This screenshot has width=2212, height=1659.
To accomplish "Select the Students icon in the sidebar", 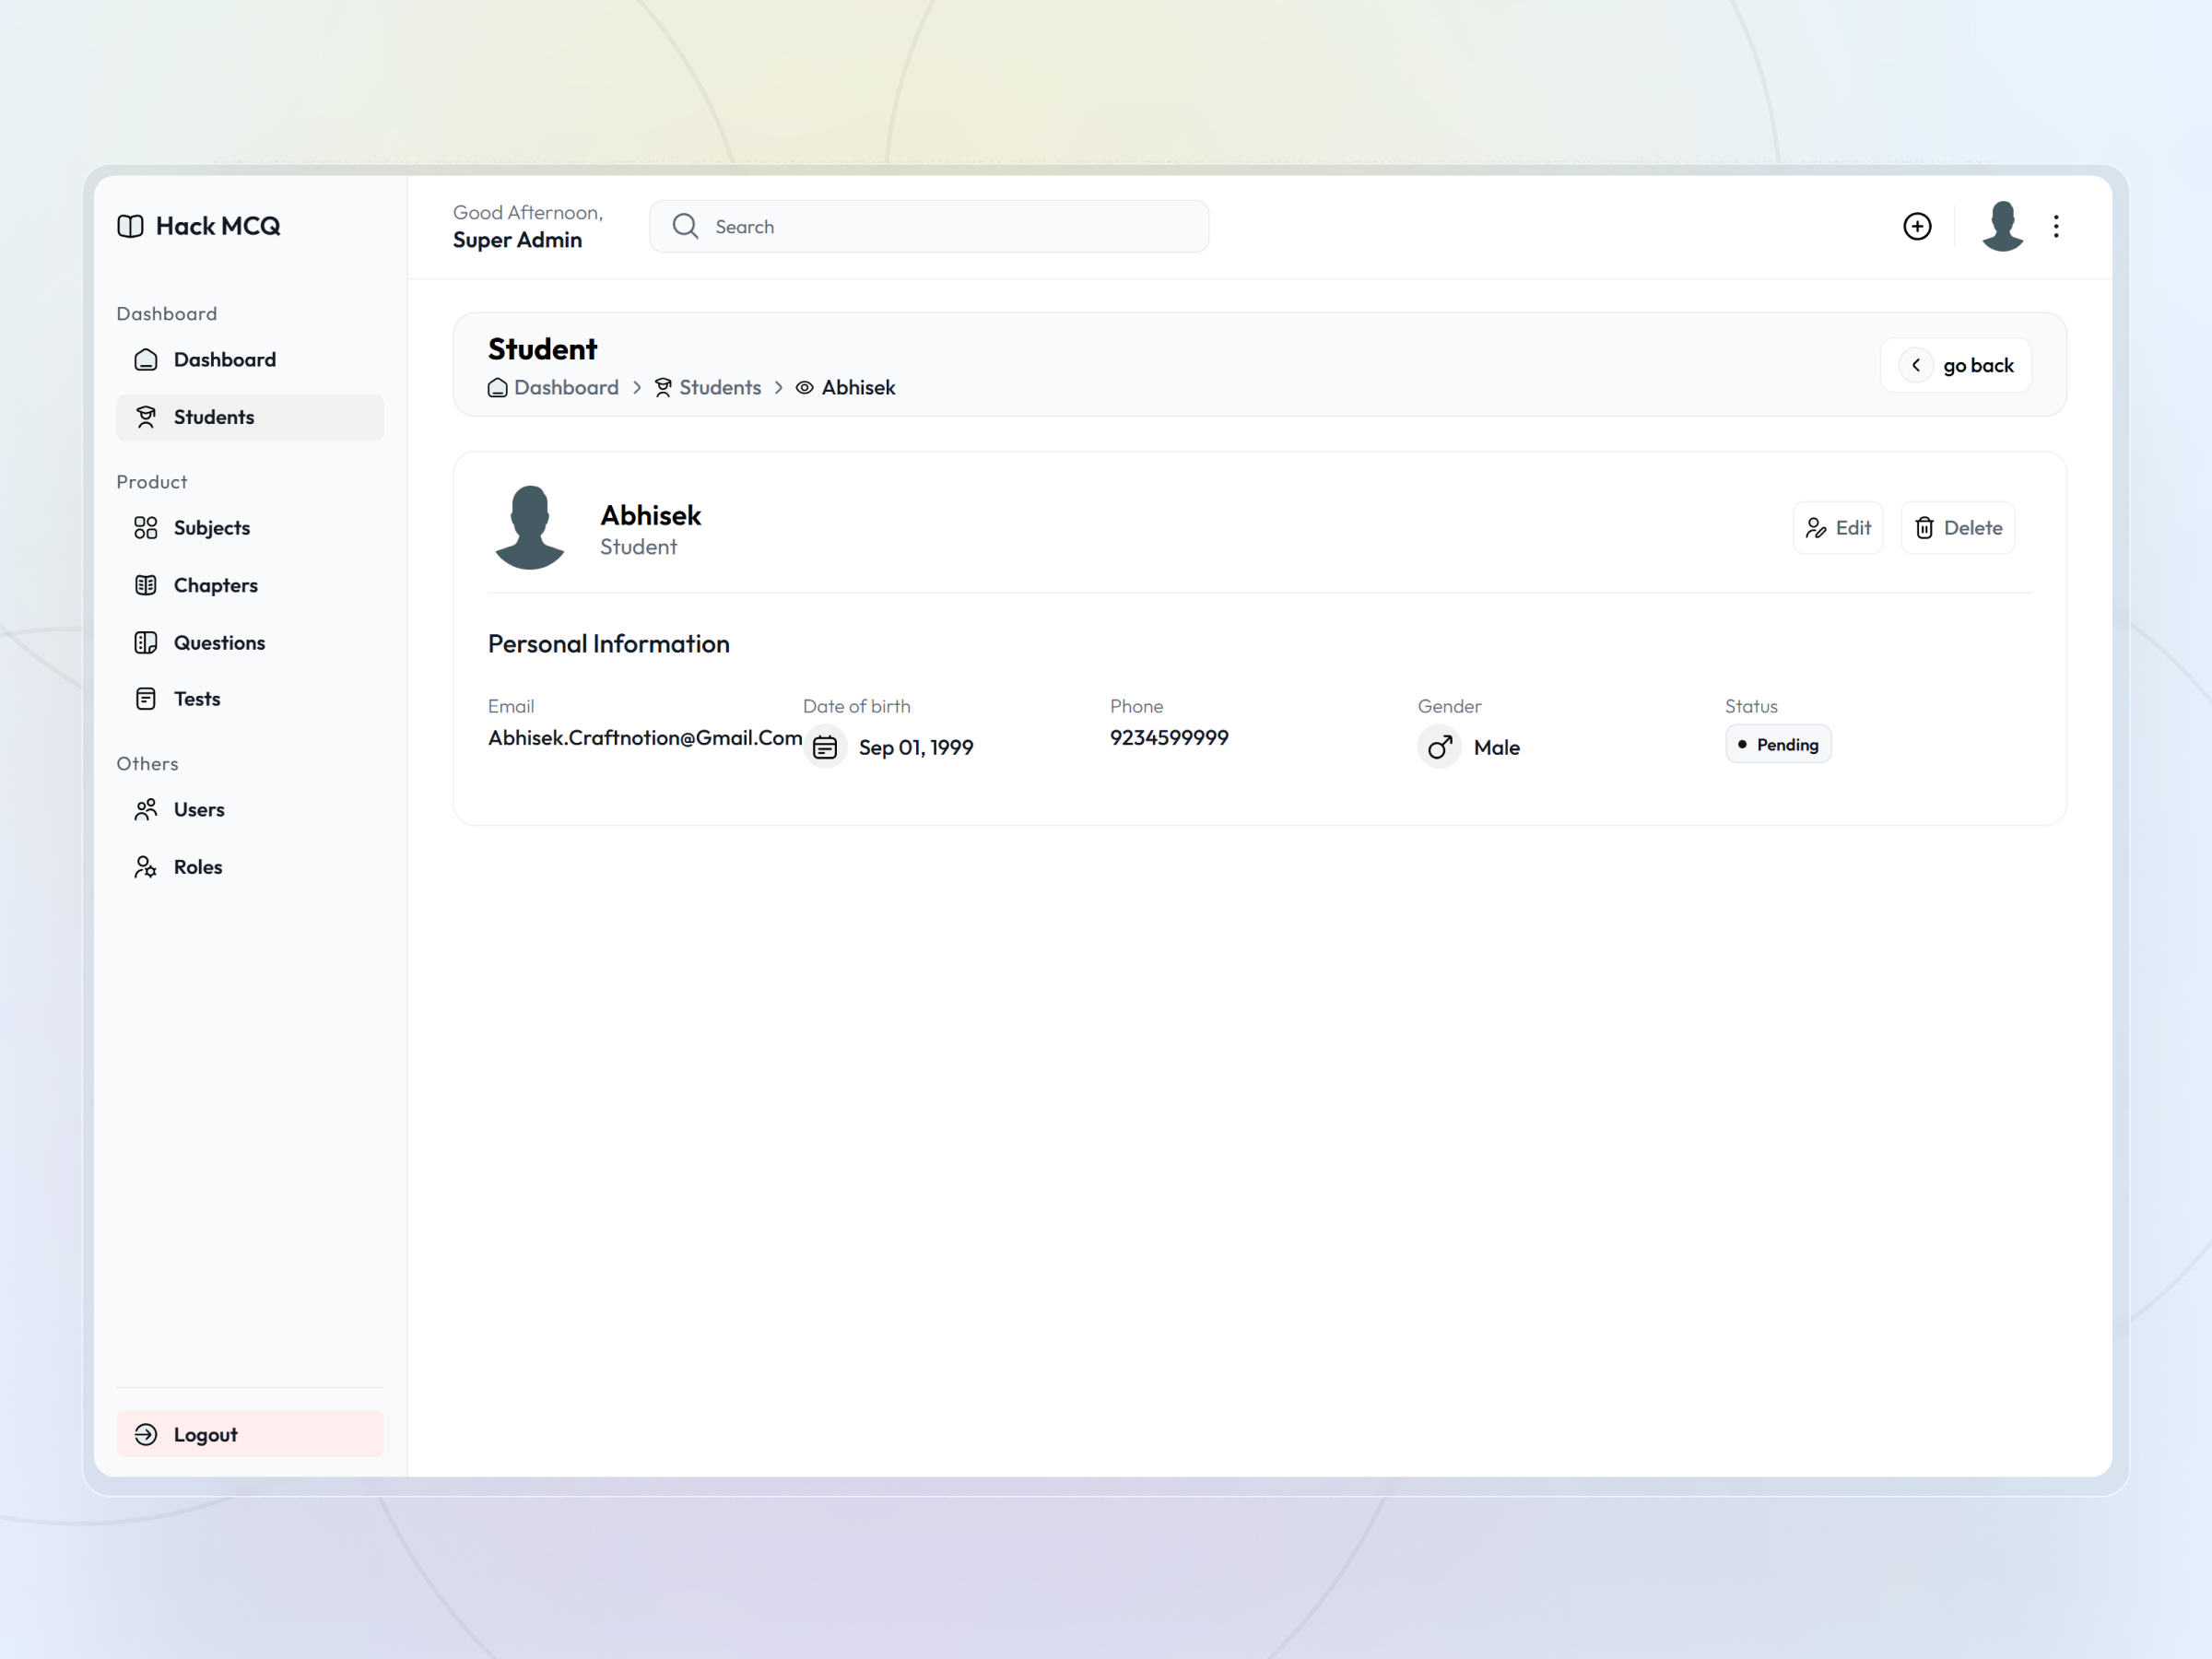I will pyautogui.click(x=147, y=417).
